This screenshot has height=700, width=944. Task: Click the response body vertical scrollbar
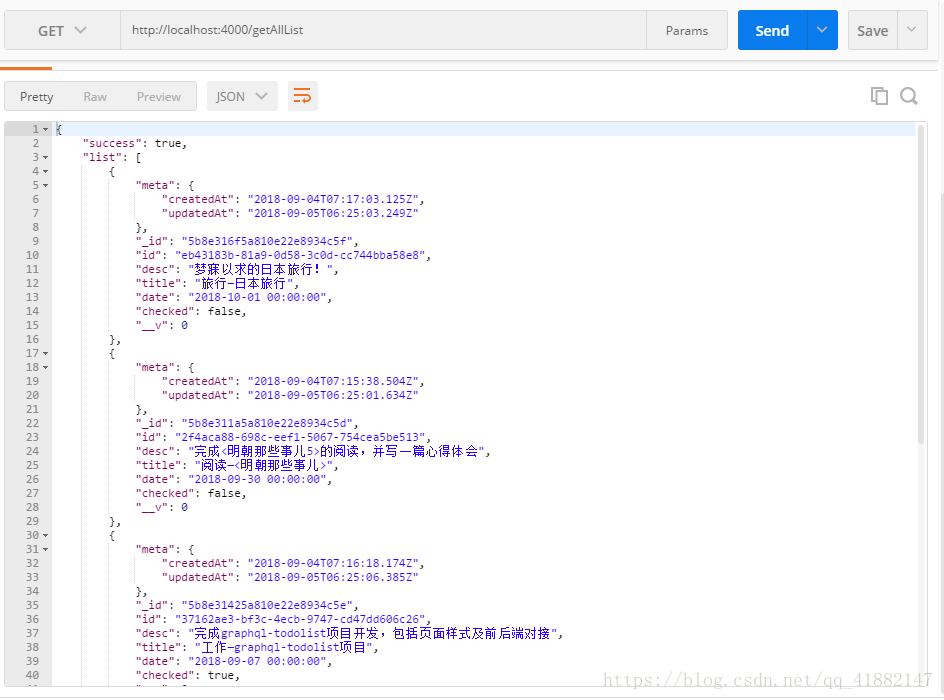click(x=921, y=285)
